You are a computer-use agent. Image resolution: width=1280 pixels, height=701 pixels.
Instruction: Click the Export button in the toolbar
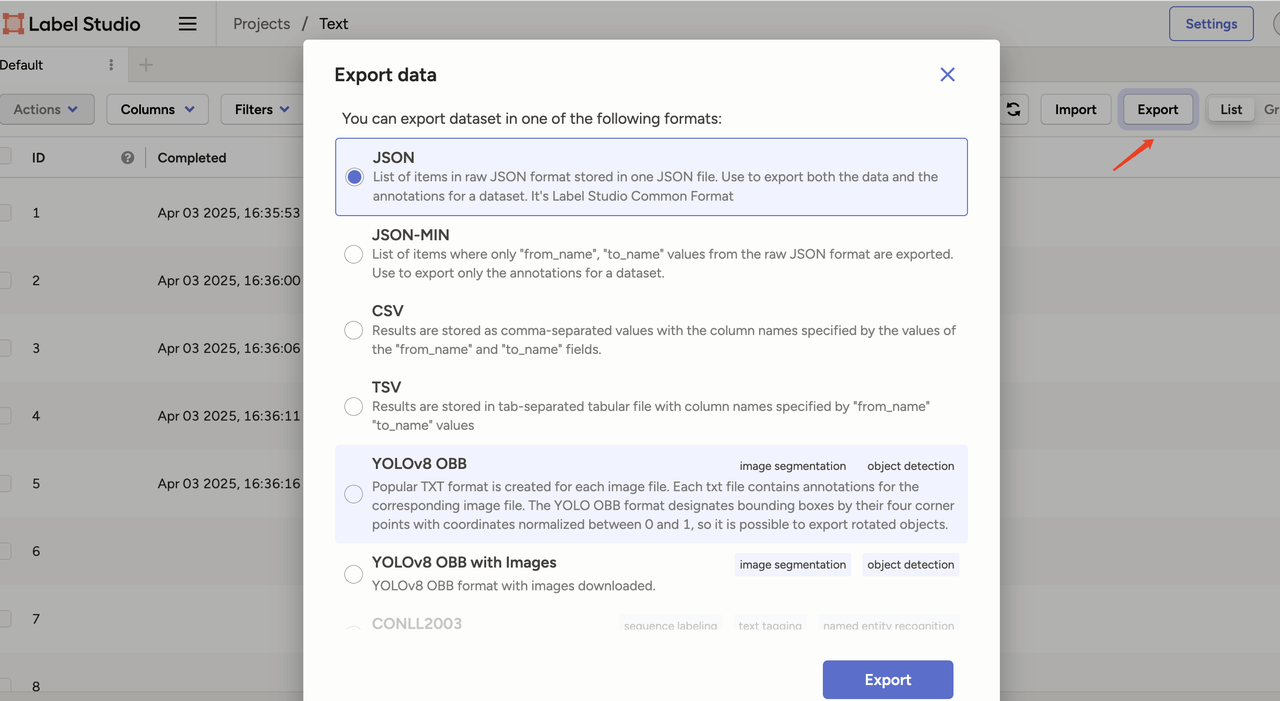[x=1158, y=109]
